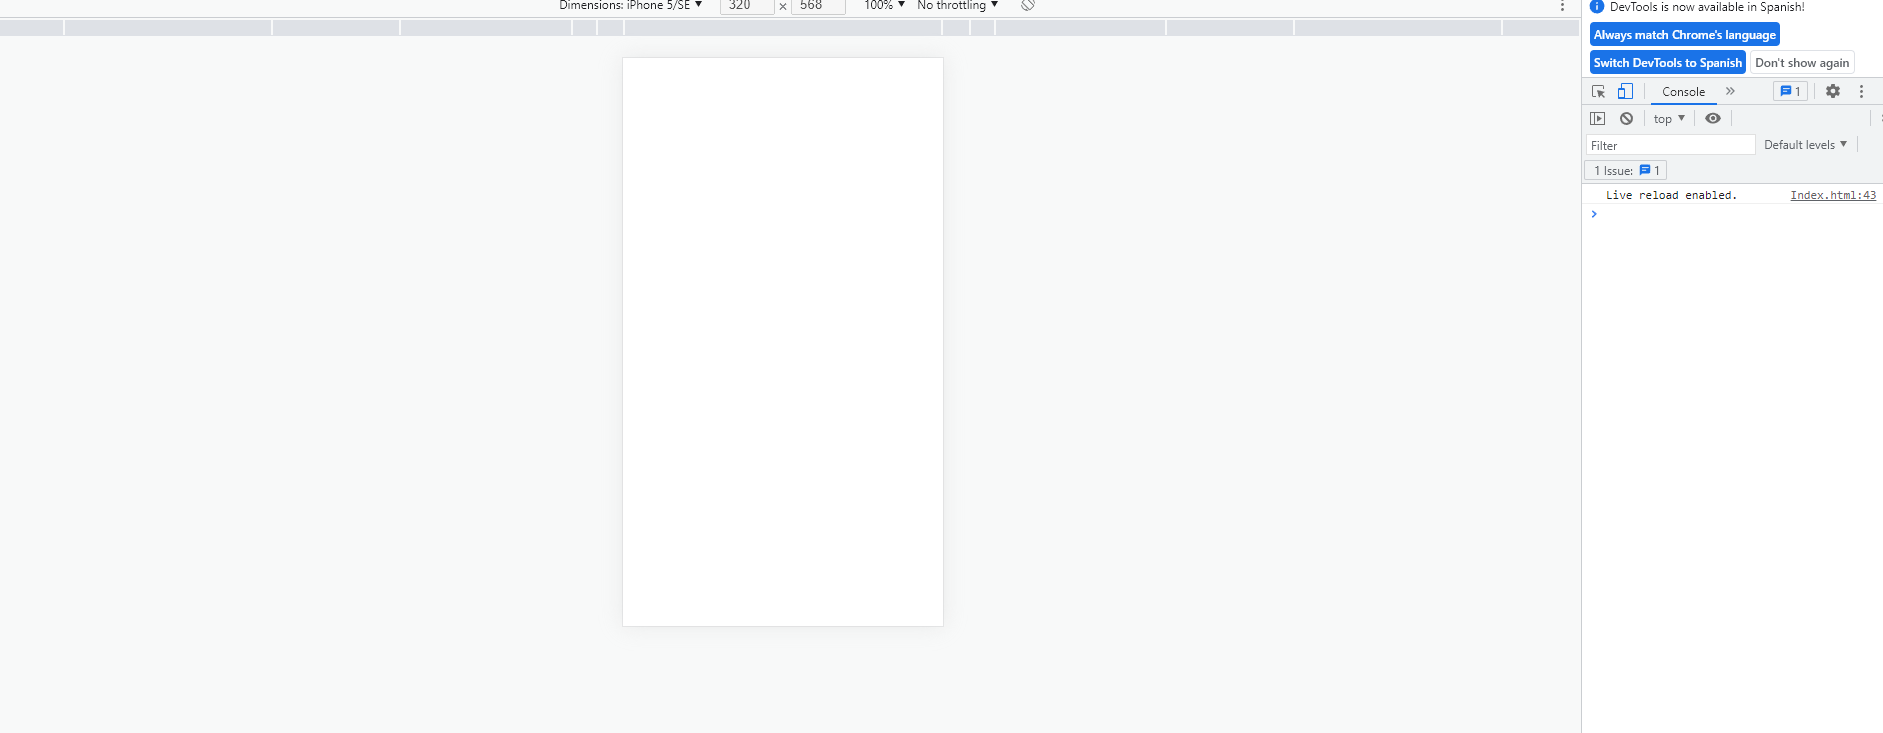Open the 1 Issue button
The image size is (1883, 733).
point(1626,171)
